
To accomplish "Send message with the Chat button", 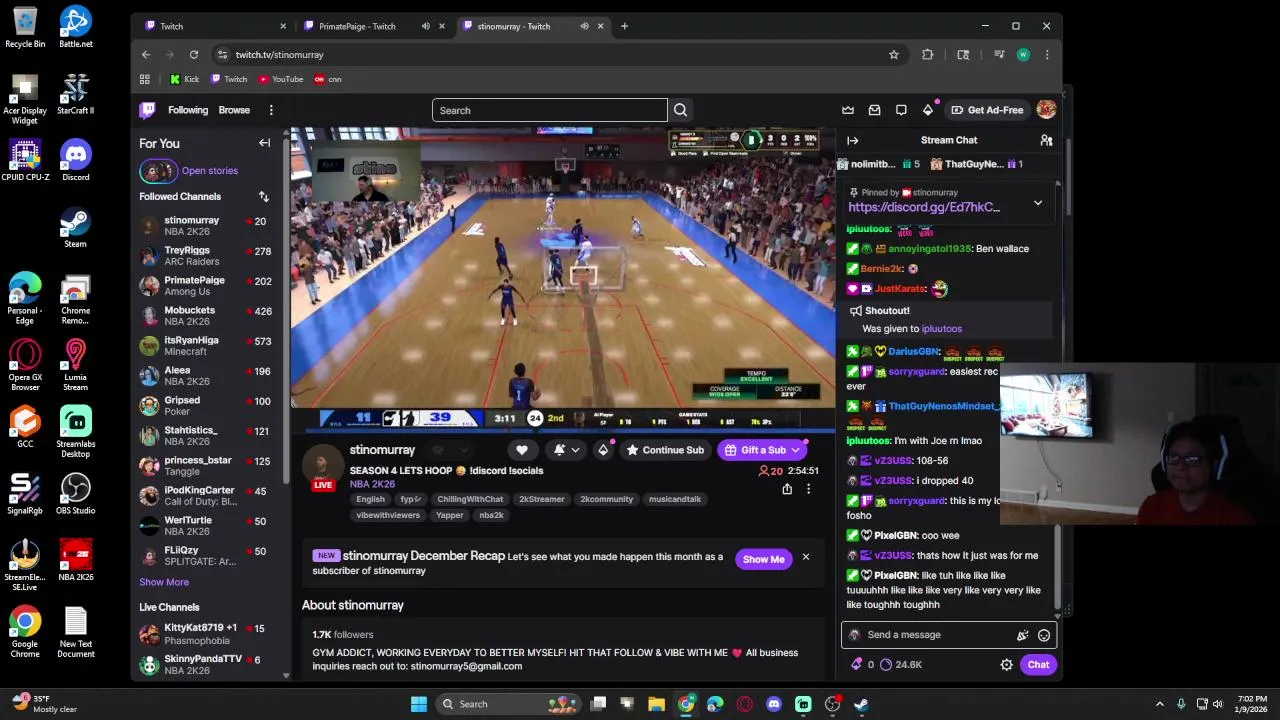I will click(1038, 665).
